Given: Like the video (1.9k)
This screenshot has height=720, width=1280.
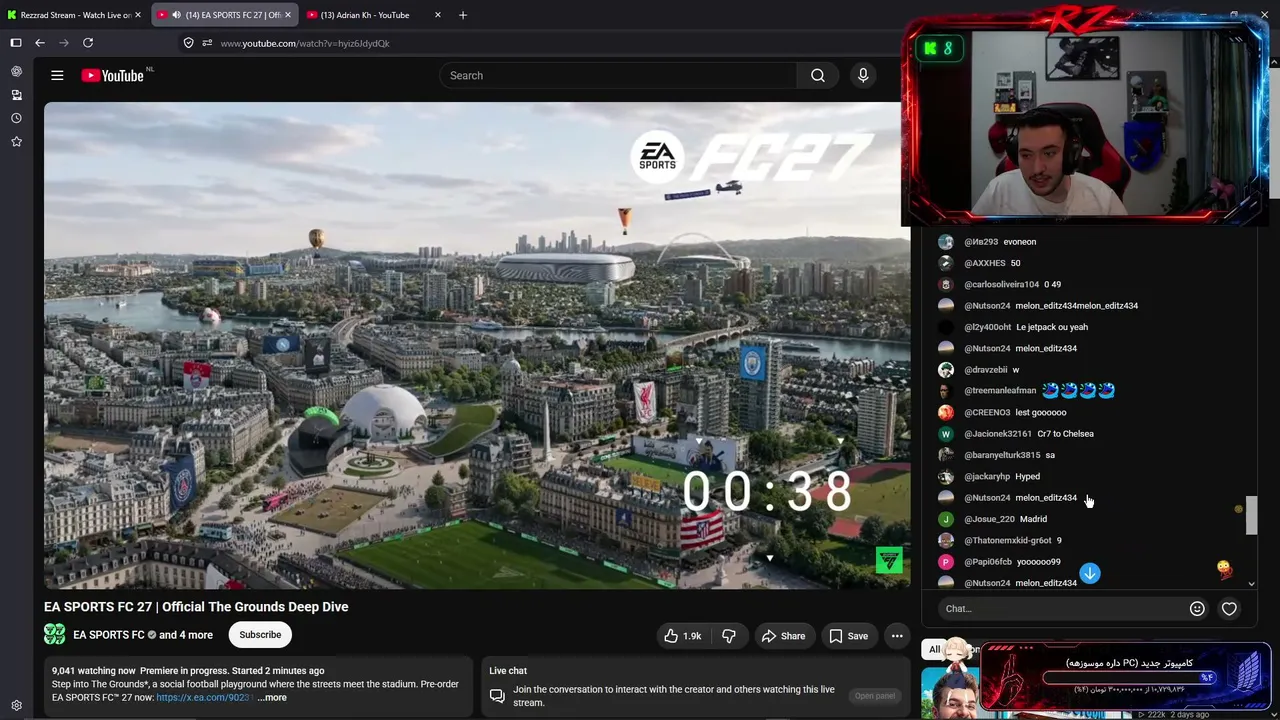Looking at the screenshot, I should [683, 636].
